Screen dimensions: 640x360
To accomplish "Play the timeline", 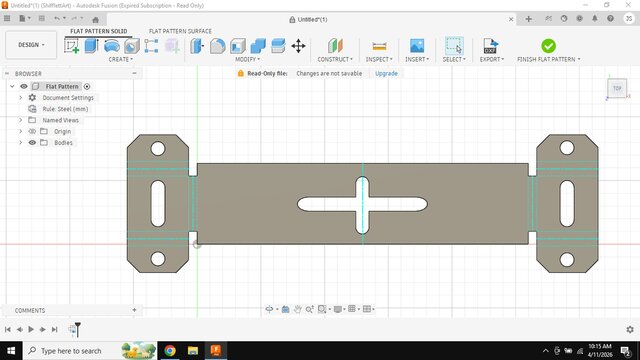I will click(31, 329).
